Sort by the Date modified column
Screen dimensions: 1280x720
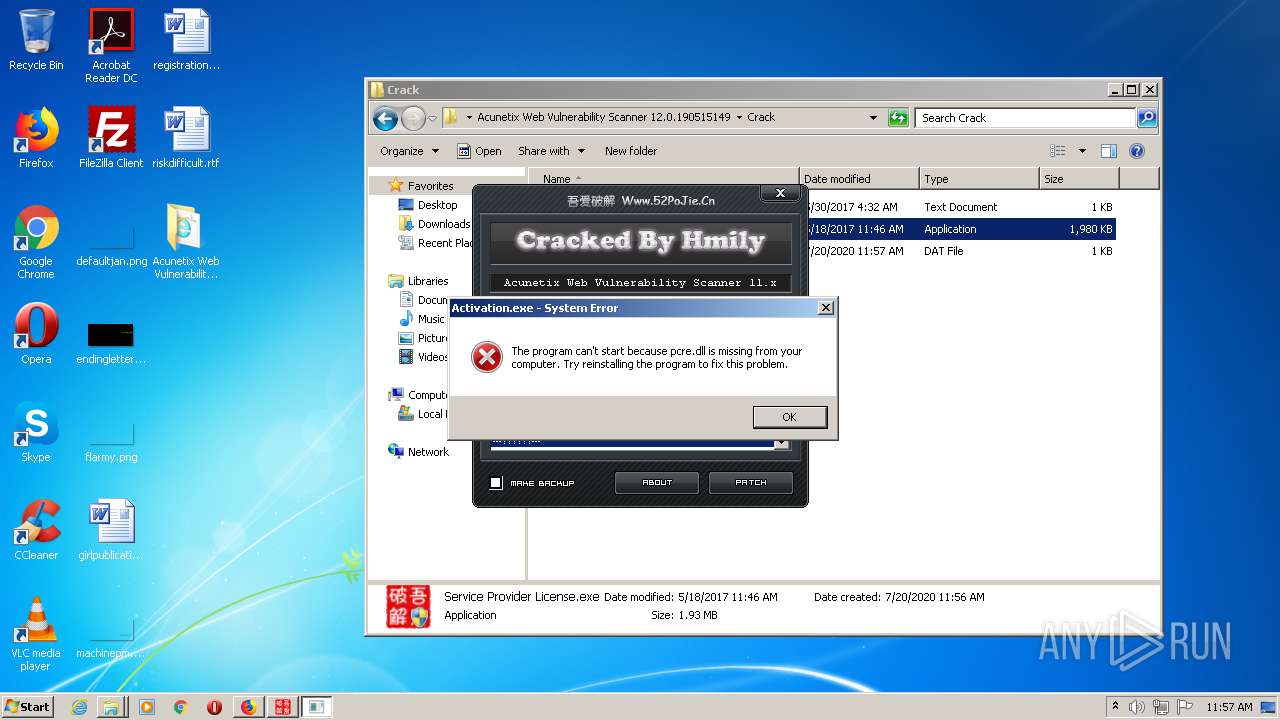click(859, 179)
